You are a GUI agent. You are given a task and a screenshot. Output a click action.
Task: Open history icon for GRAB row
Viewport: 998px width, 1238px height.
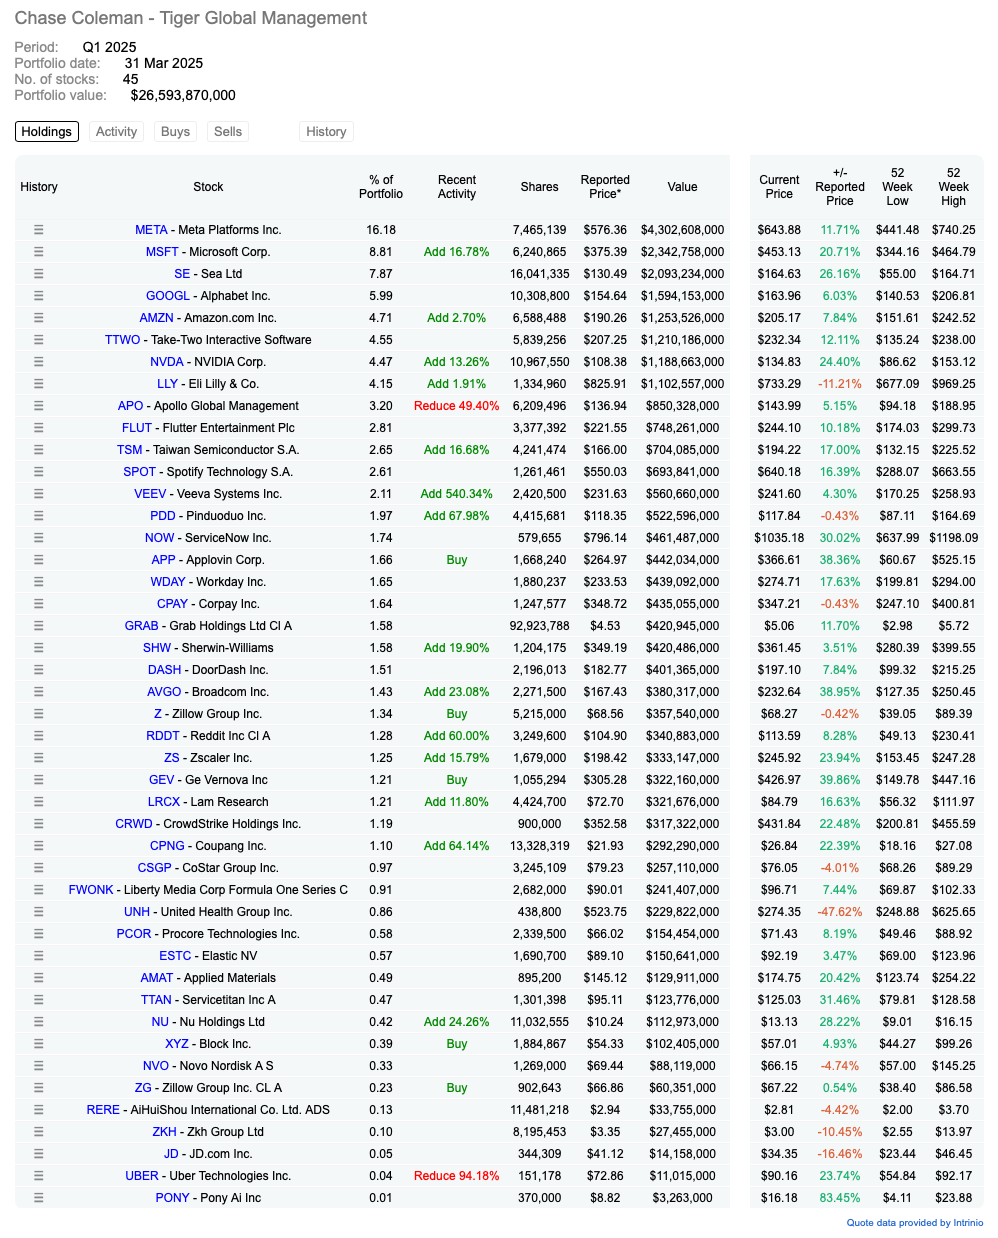39,626
